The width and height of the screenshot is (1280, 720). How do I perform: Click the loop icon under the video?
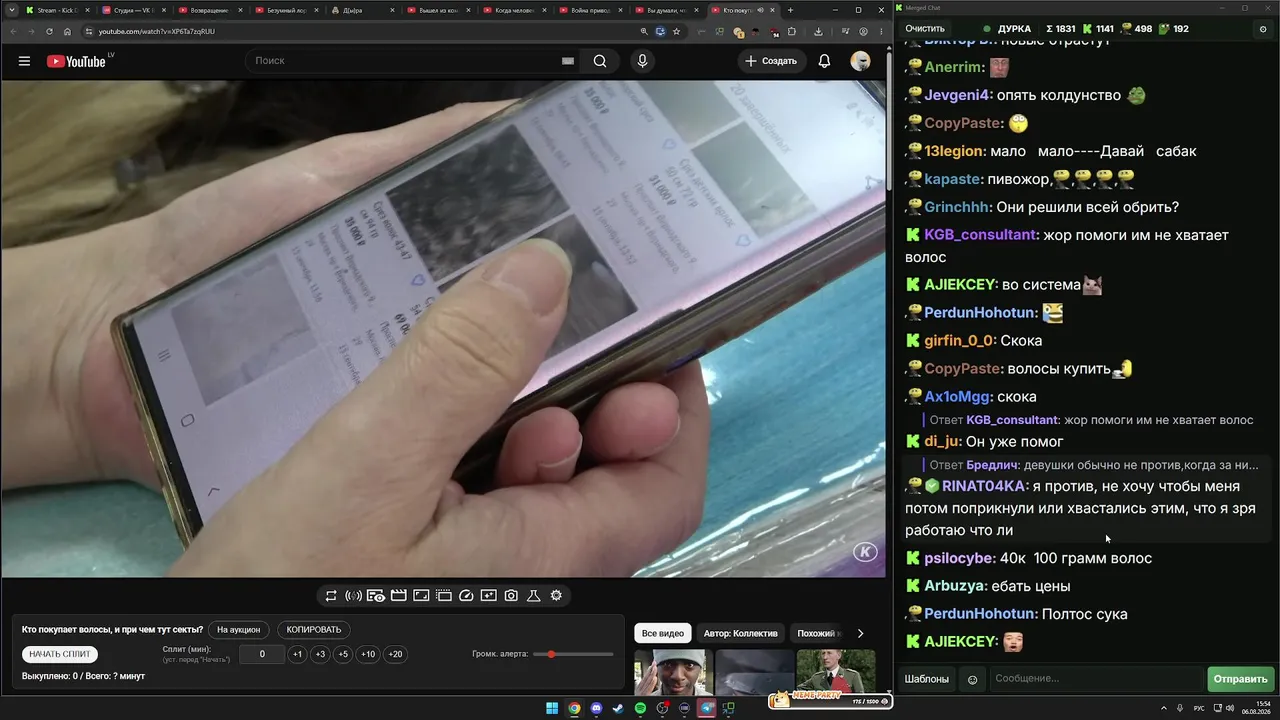pyautogui.click(x=331, y=596)
